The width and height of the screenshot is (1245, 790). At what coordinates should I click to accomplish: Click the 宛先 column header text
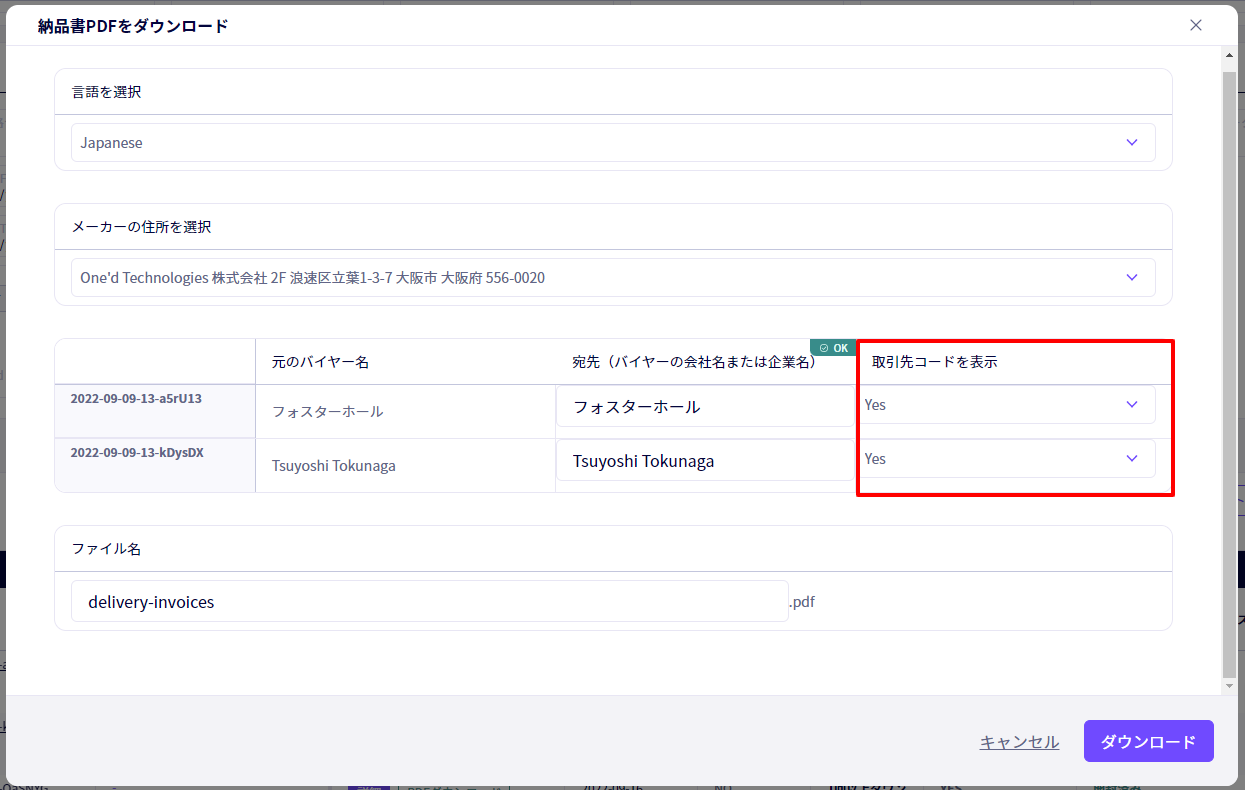click(x=694, y=362)
